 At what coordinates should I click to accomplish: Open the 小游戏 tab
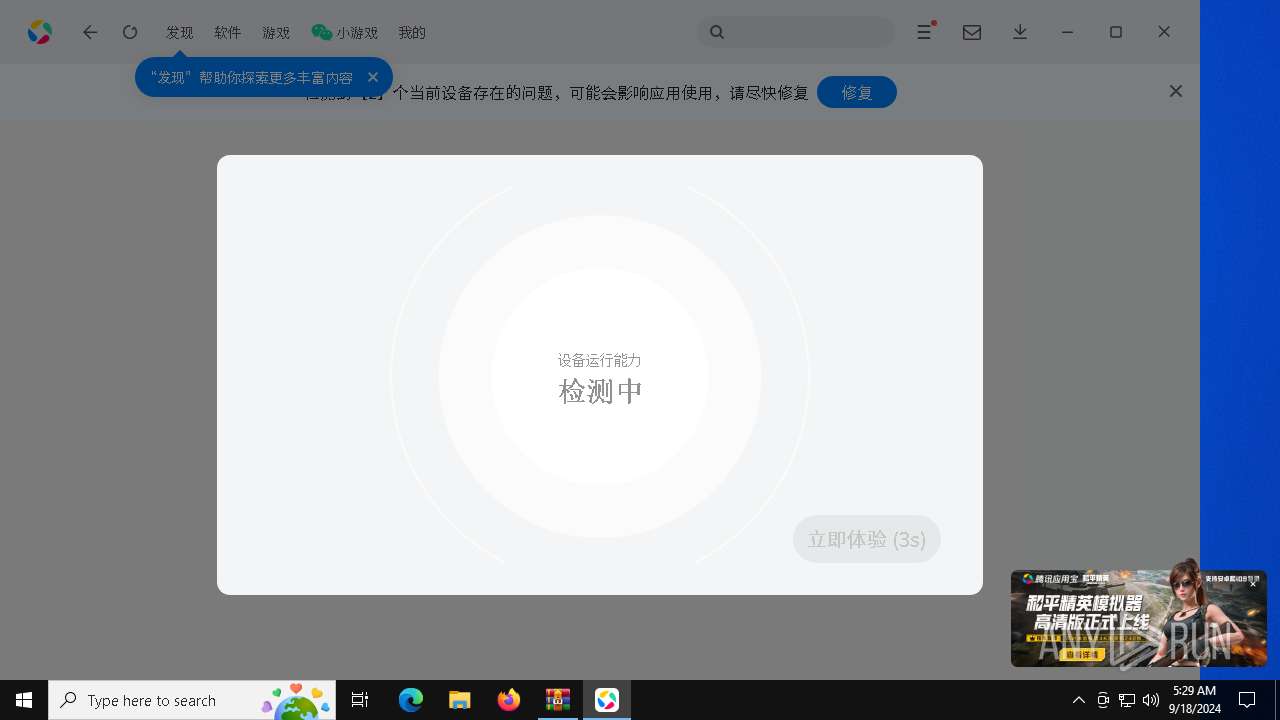coord(345,32)
